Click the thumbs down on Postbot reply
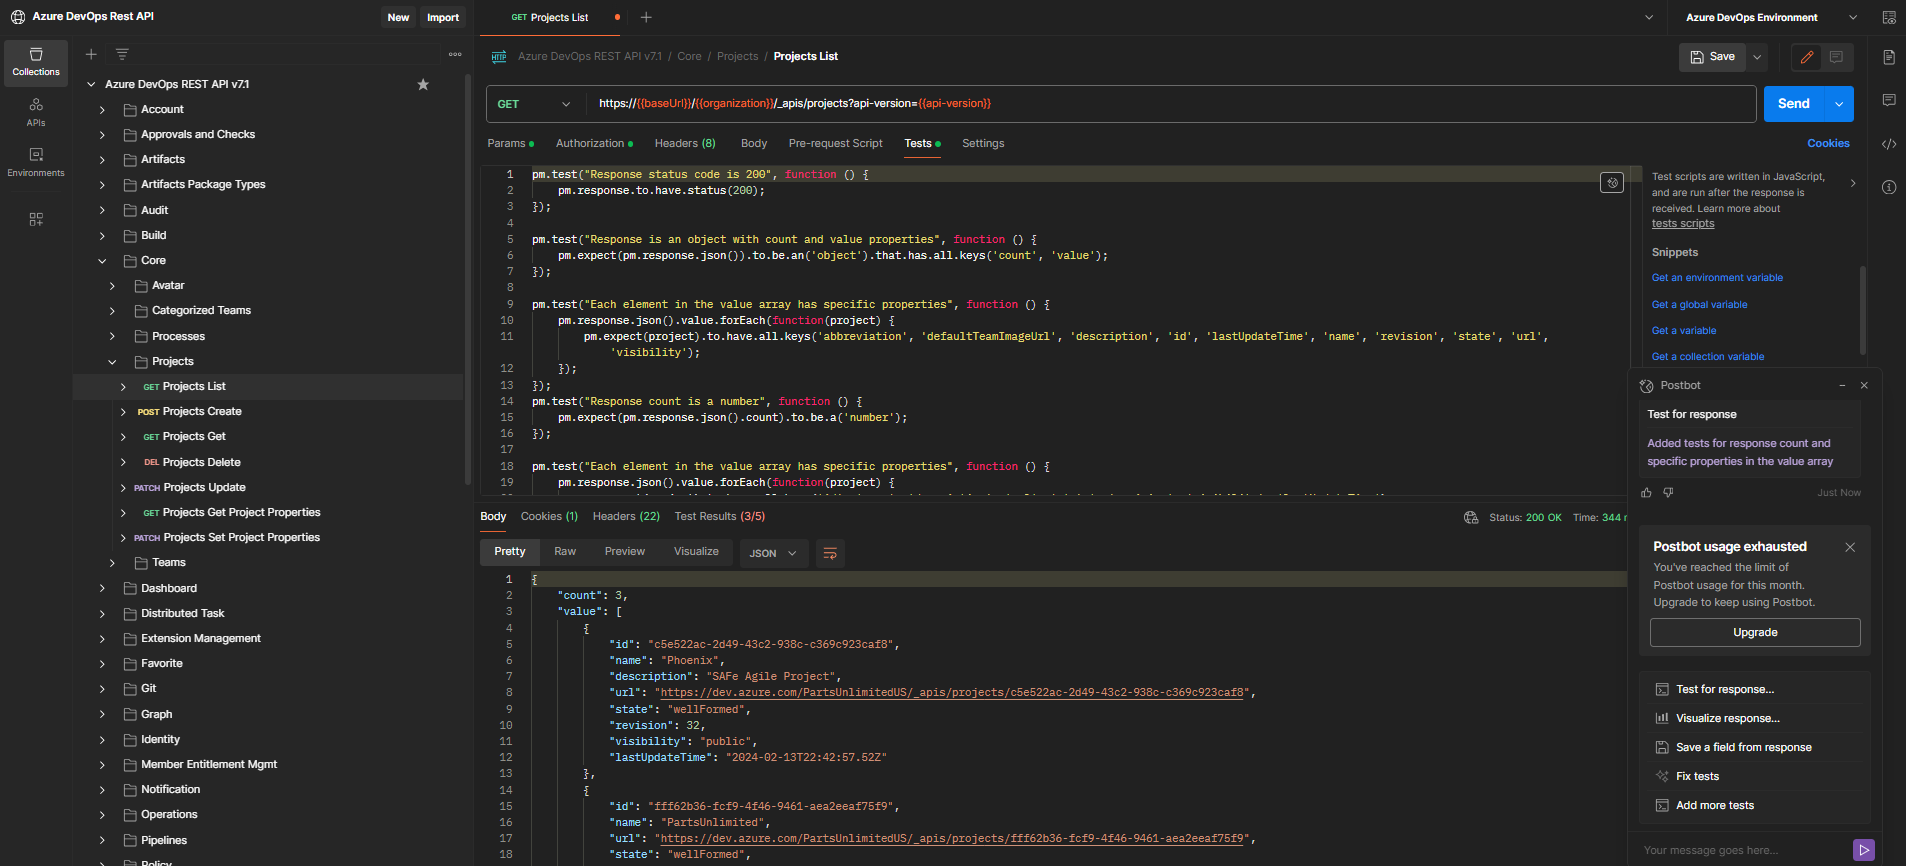This screenshot has width=1906, height=866. tap(1668, 492)
